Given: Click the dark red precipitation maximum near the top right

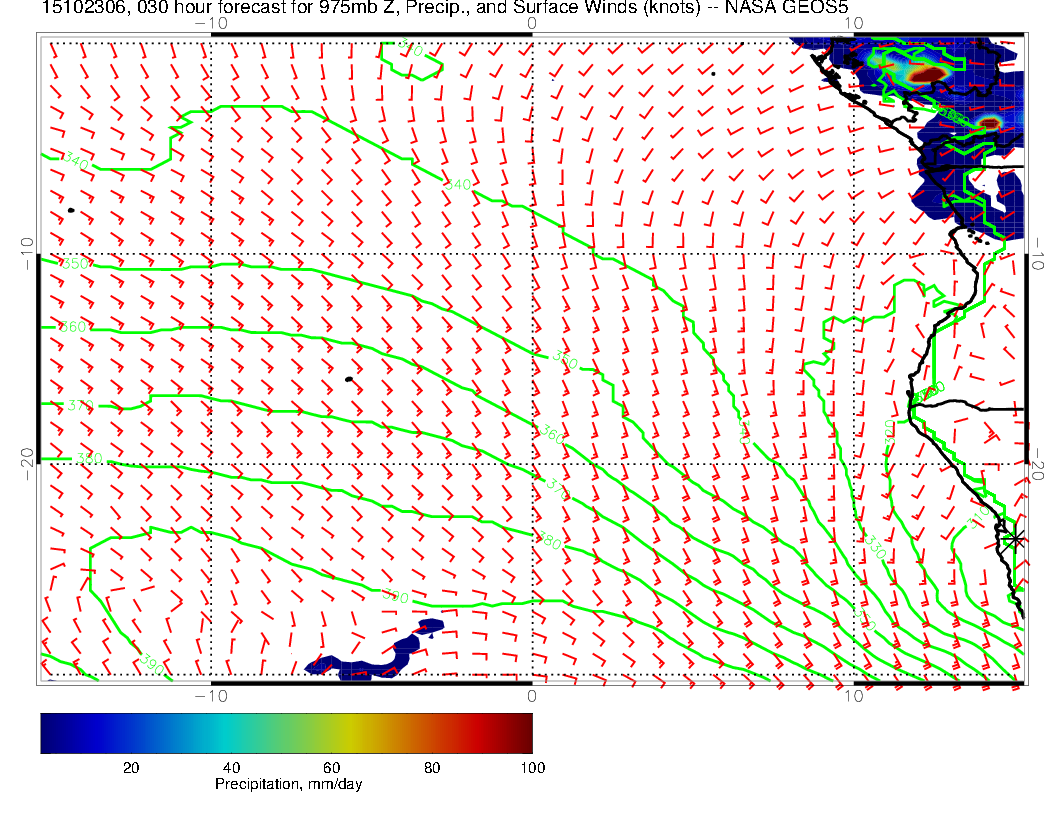Looking at the screenshot, I should tap(930, 74).
